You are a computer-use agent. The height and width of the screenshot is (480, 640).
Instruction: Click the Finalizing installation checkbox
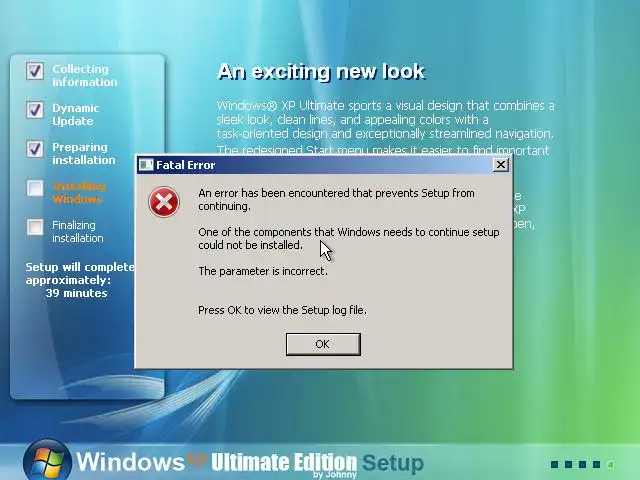point(35,227)
